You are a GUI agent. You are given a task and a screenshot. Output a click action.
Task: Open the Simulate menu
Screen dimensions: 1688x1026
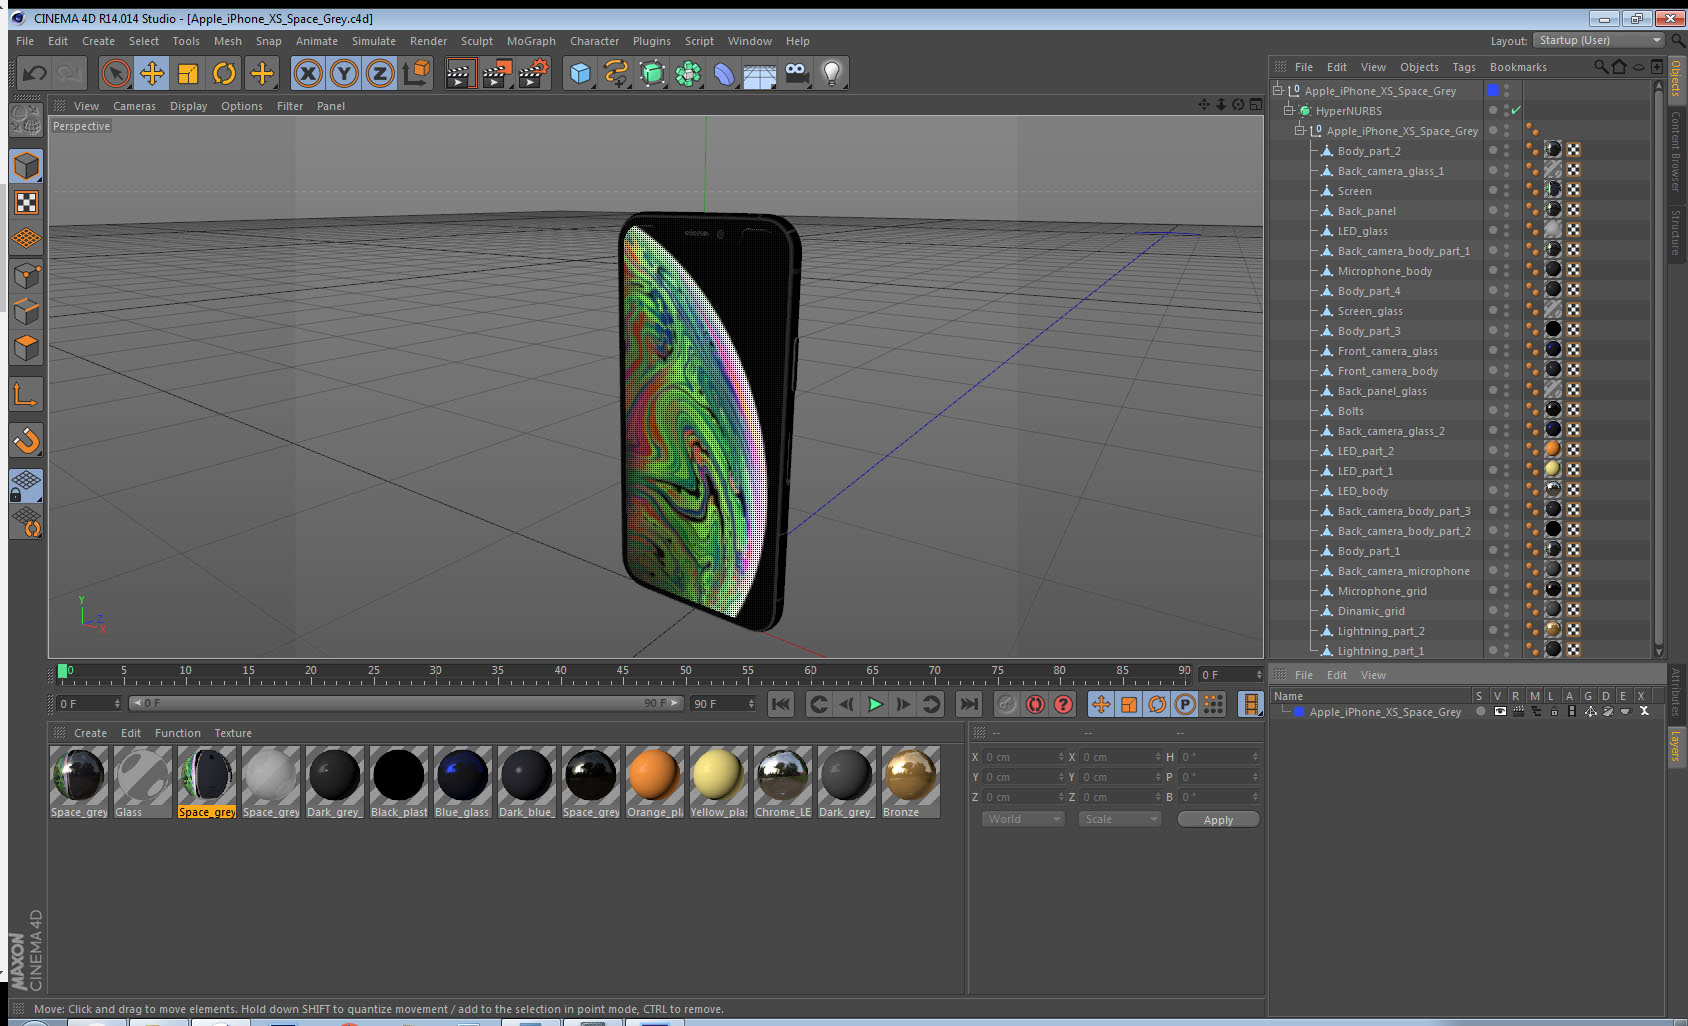374,41
